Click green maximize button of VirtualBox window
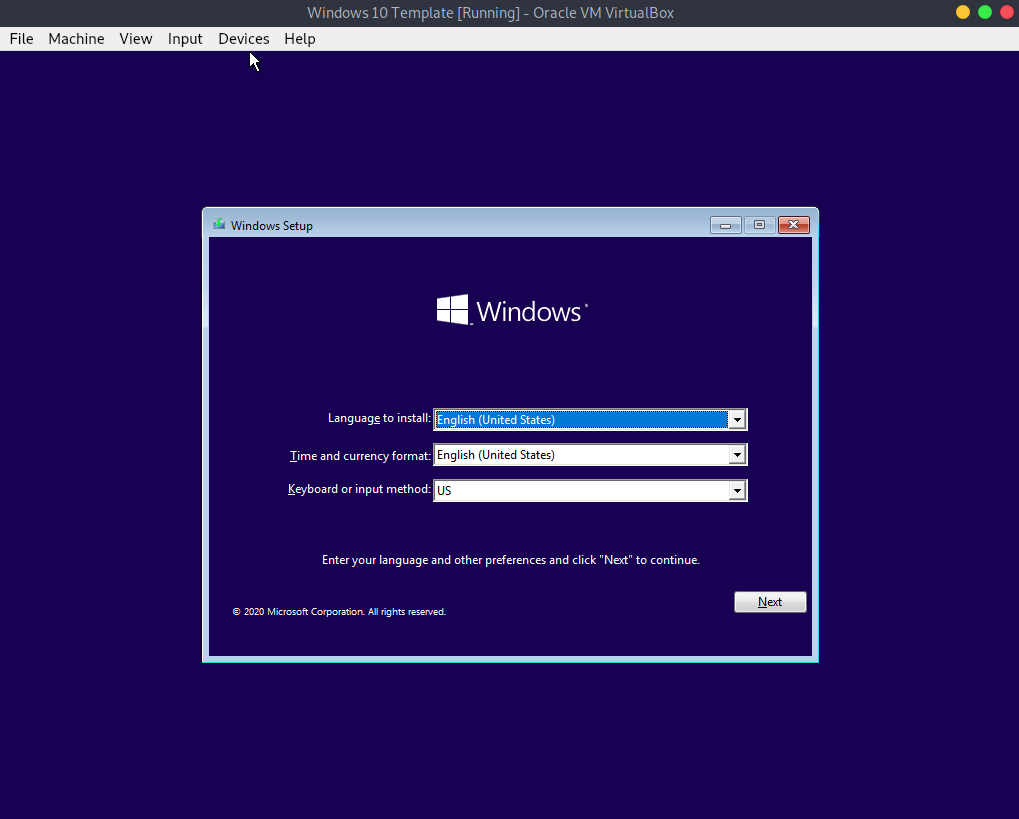Image resolution: width=1019 pixels, height=819 pixels. (x=985, y=12)
